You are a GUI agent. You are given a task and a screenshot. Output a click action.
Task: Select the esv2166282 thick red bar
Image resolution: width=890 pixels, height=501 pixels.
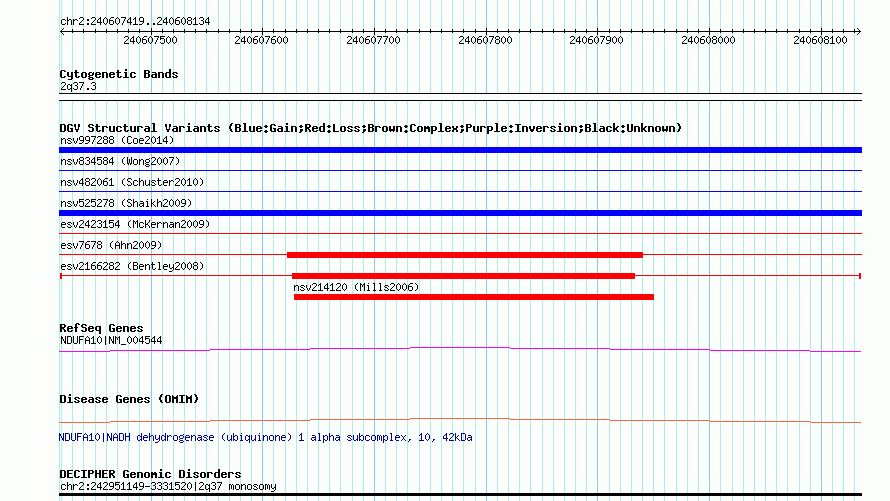pos(463,276)
